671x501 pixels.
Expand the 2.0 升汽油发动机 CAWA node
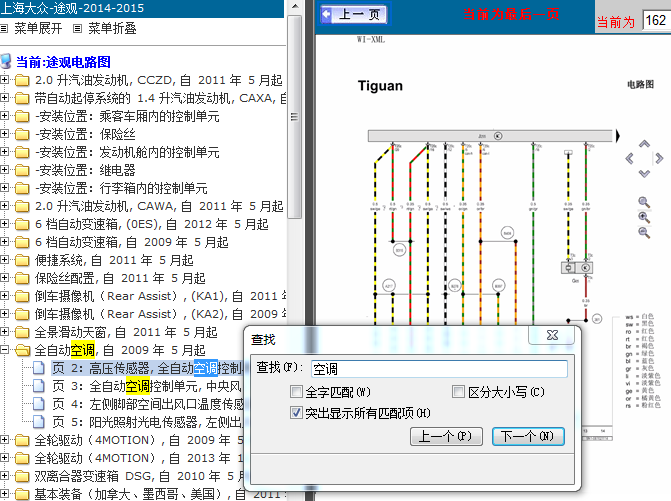pos(4,205)
